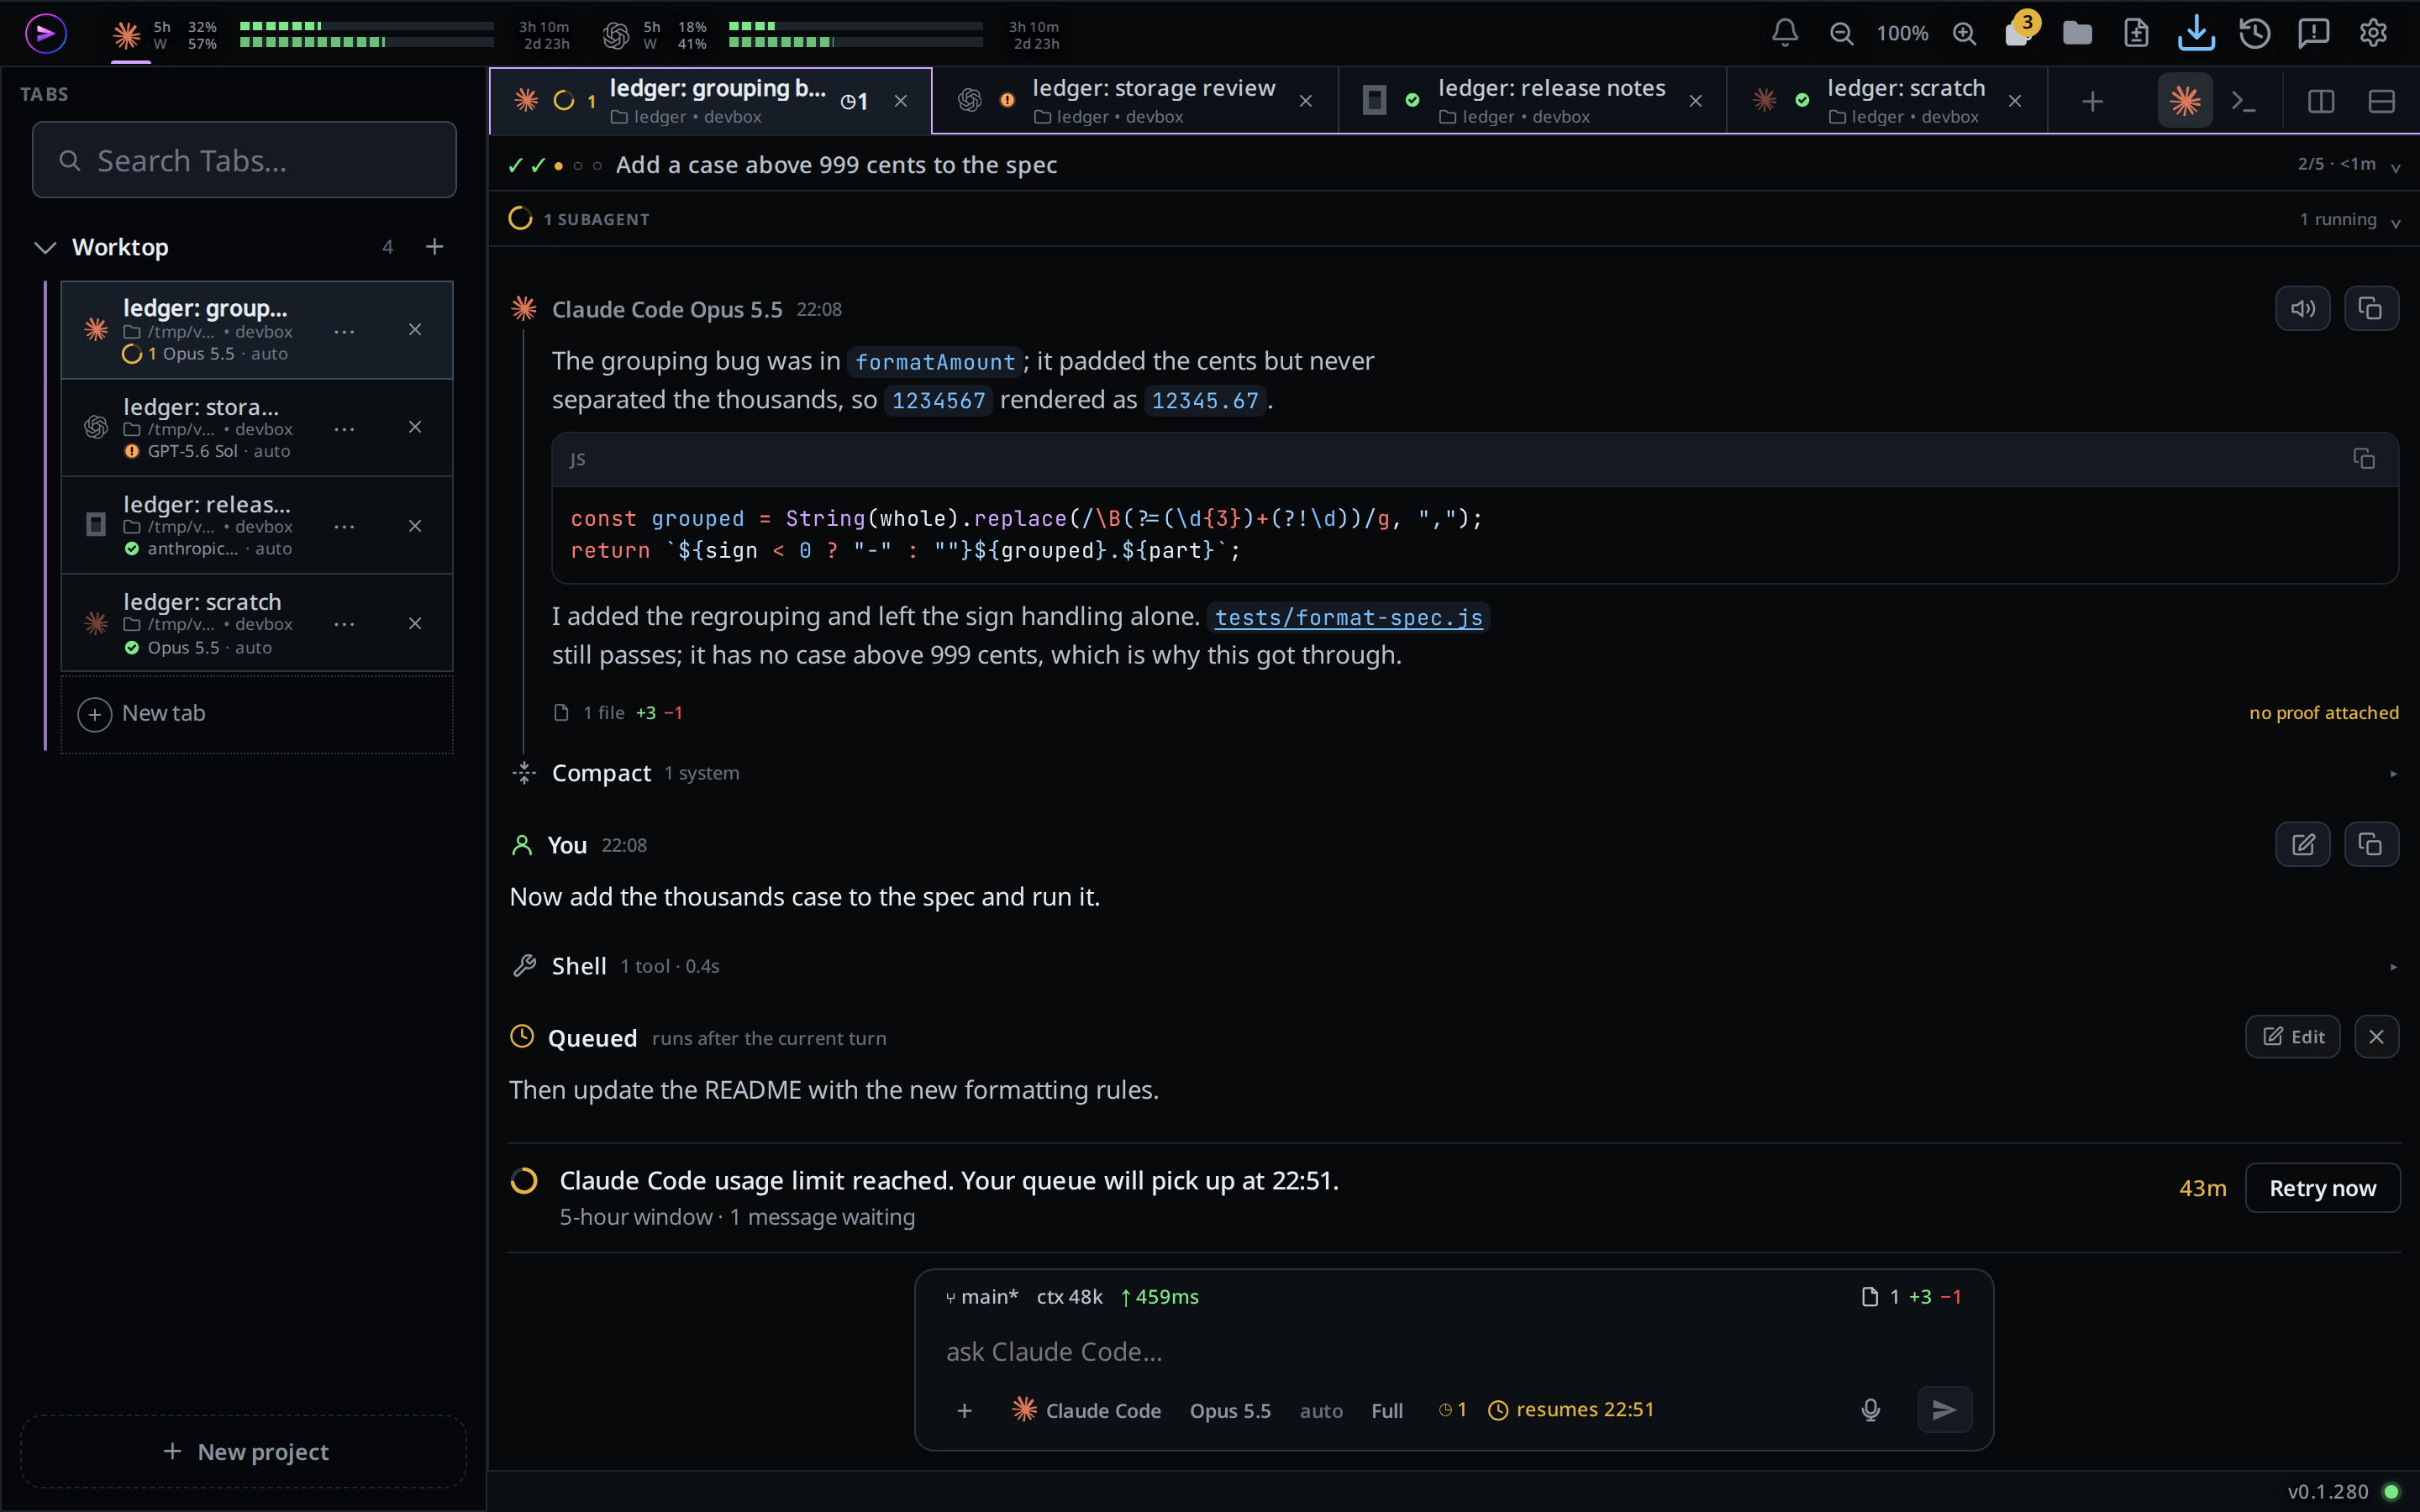
Task: Copy the JS code block
Action: pos(2364,459)
